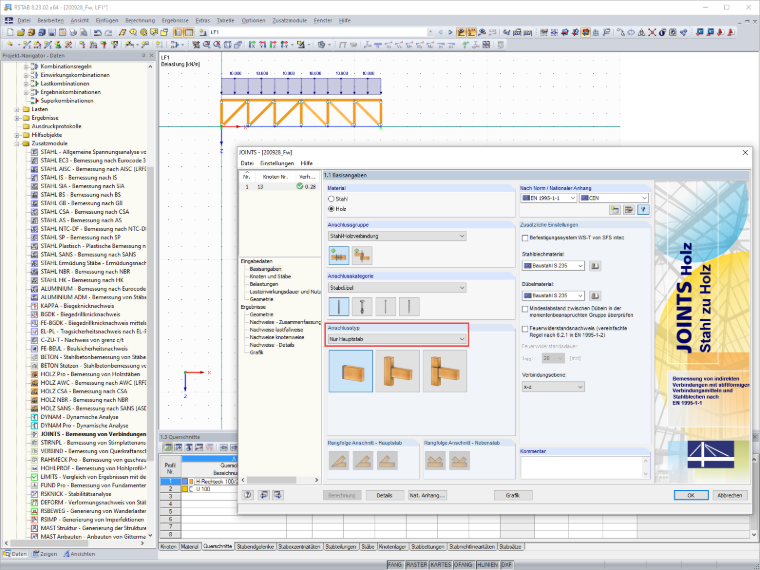Choose the third fastener type icon
760x570 pixels.
click(385, 306)
